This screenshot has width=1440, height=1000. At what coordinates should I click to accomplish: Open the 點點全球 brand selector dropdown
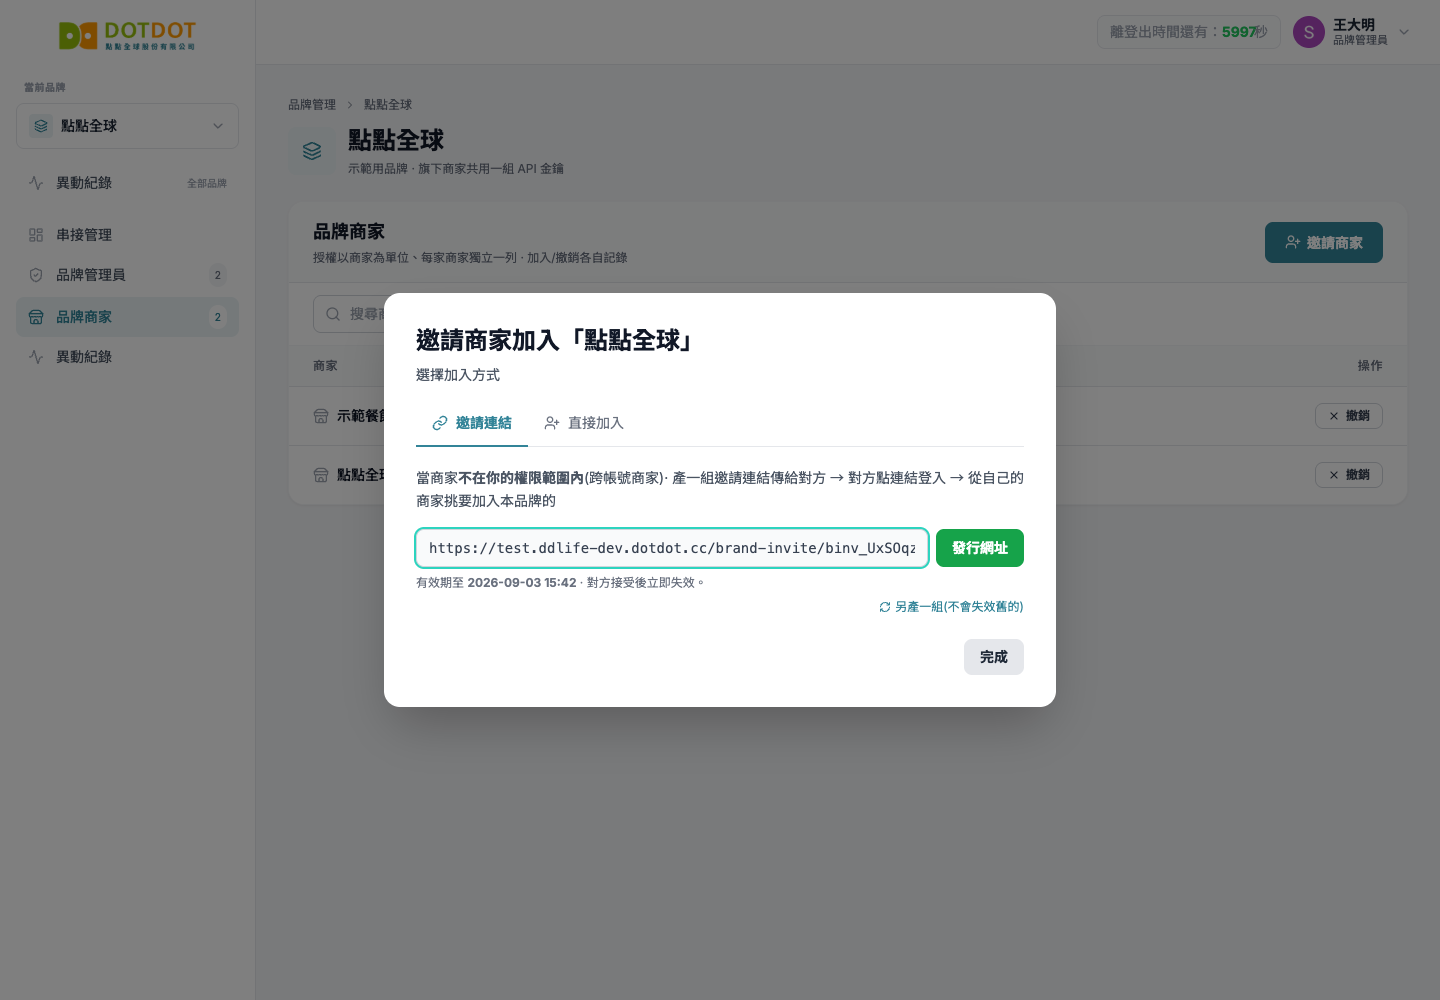click(x=127, y=126)
